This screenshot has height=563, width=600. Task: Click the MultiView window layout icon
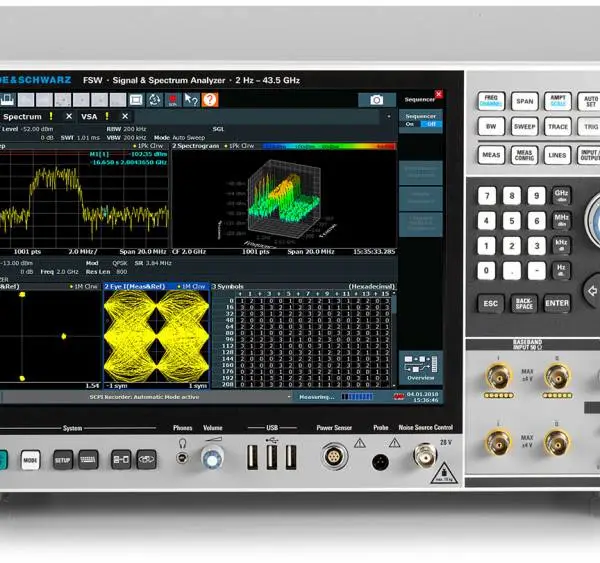136,100
